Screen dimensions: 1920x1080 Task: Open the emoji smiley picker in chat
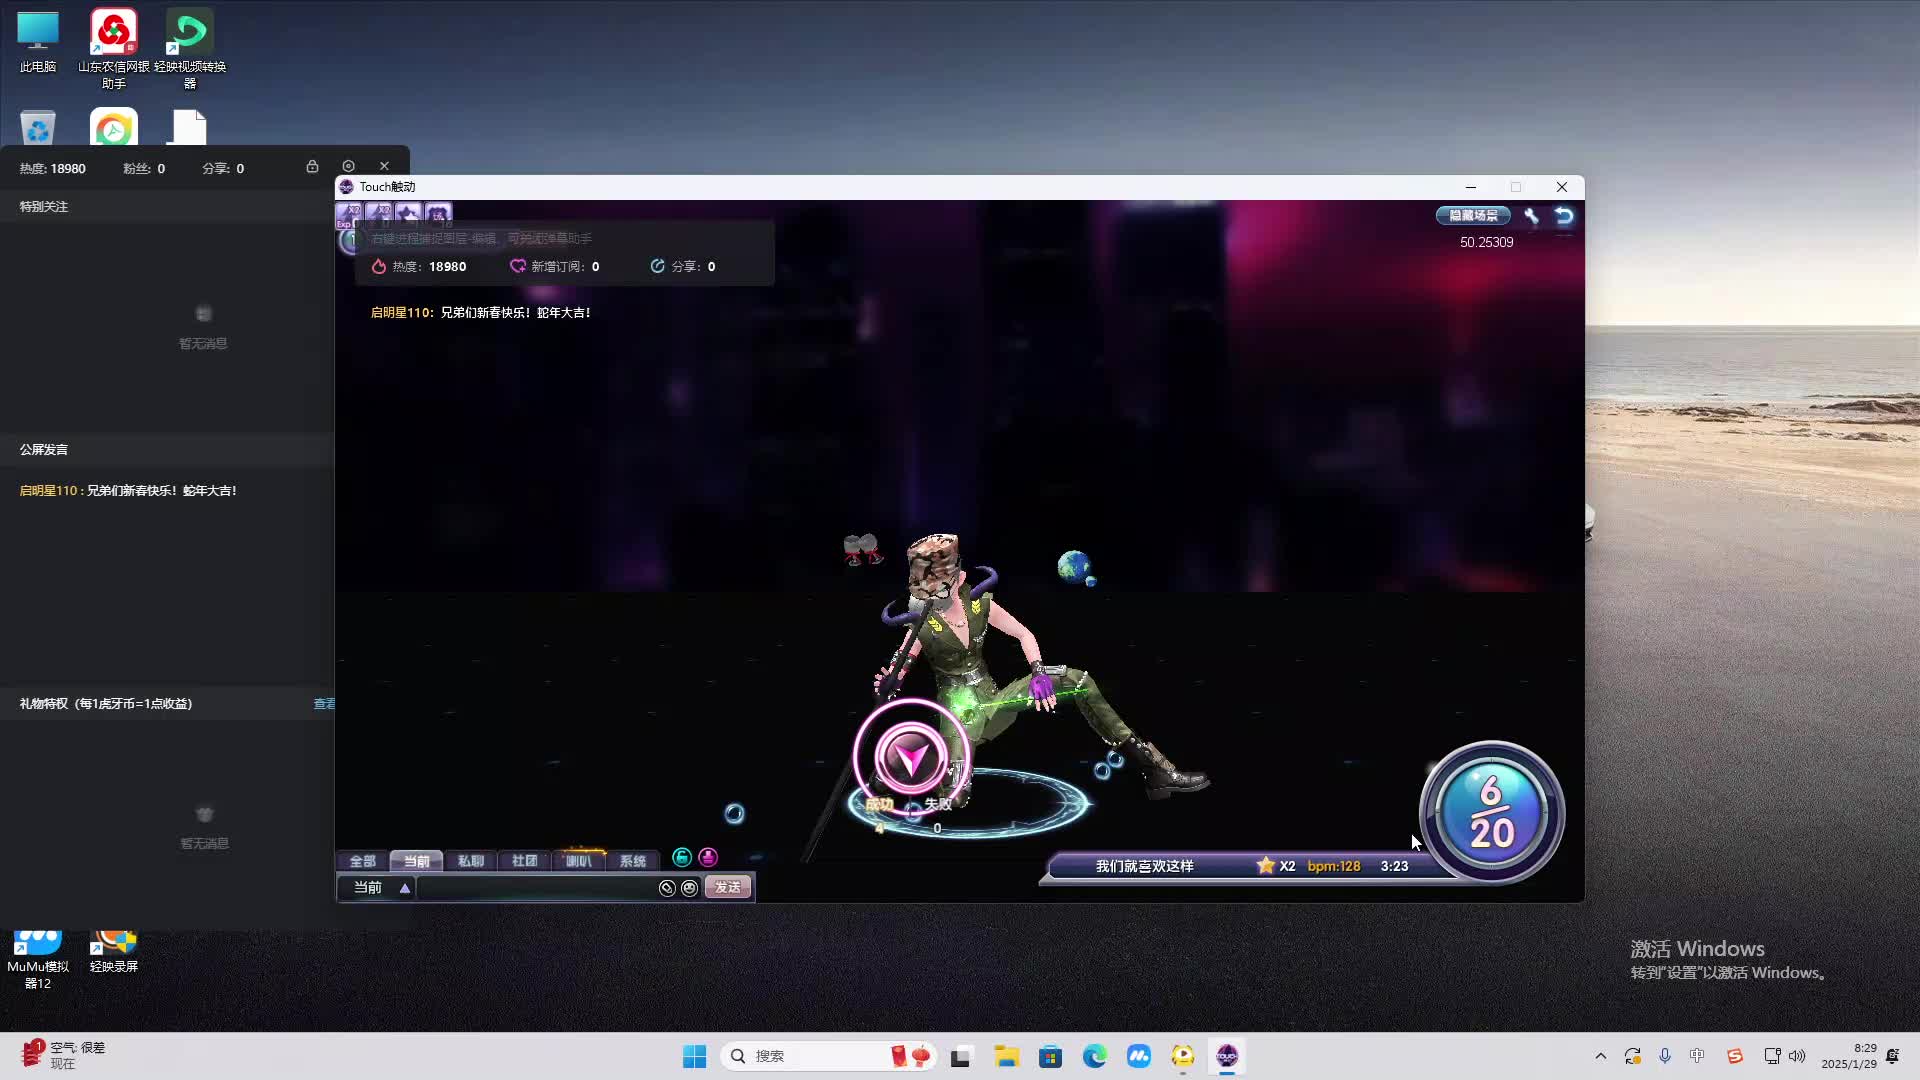[689, 888]
